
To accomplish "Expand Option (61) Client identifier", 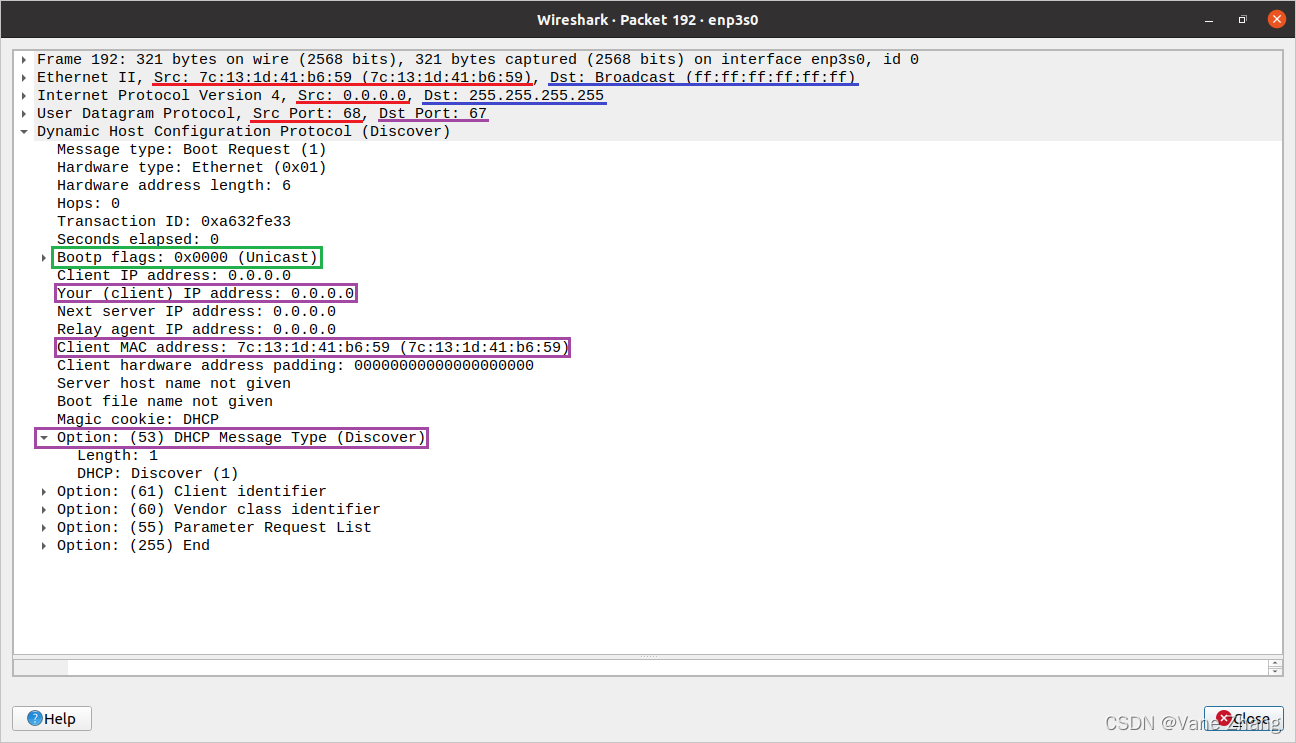I will click(44, 492).
